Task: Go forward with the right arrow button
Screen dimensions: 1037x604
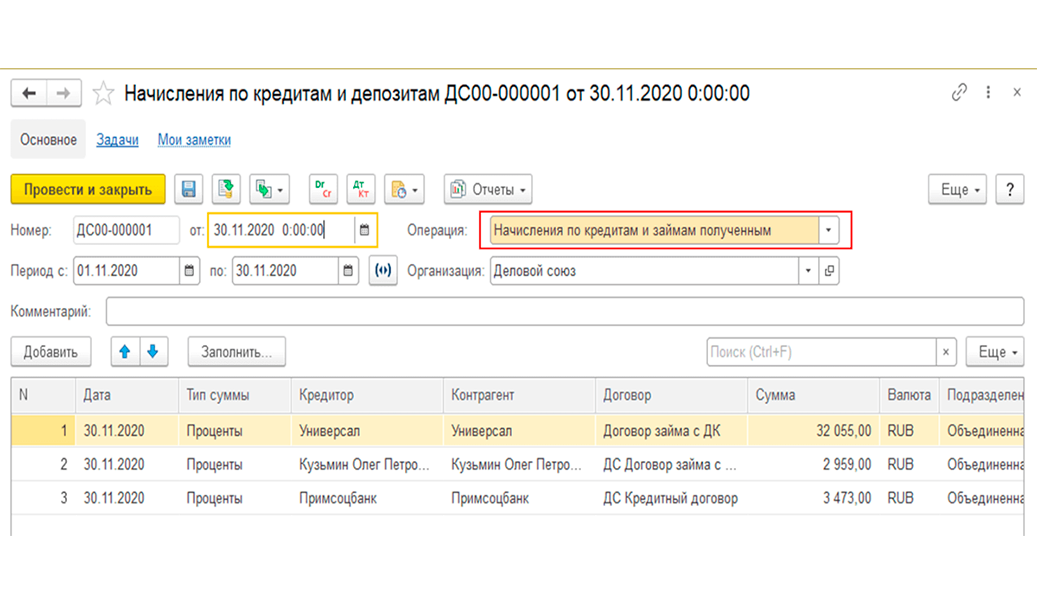Action: [x=64, y=93]
